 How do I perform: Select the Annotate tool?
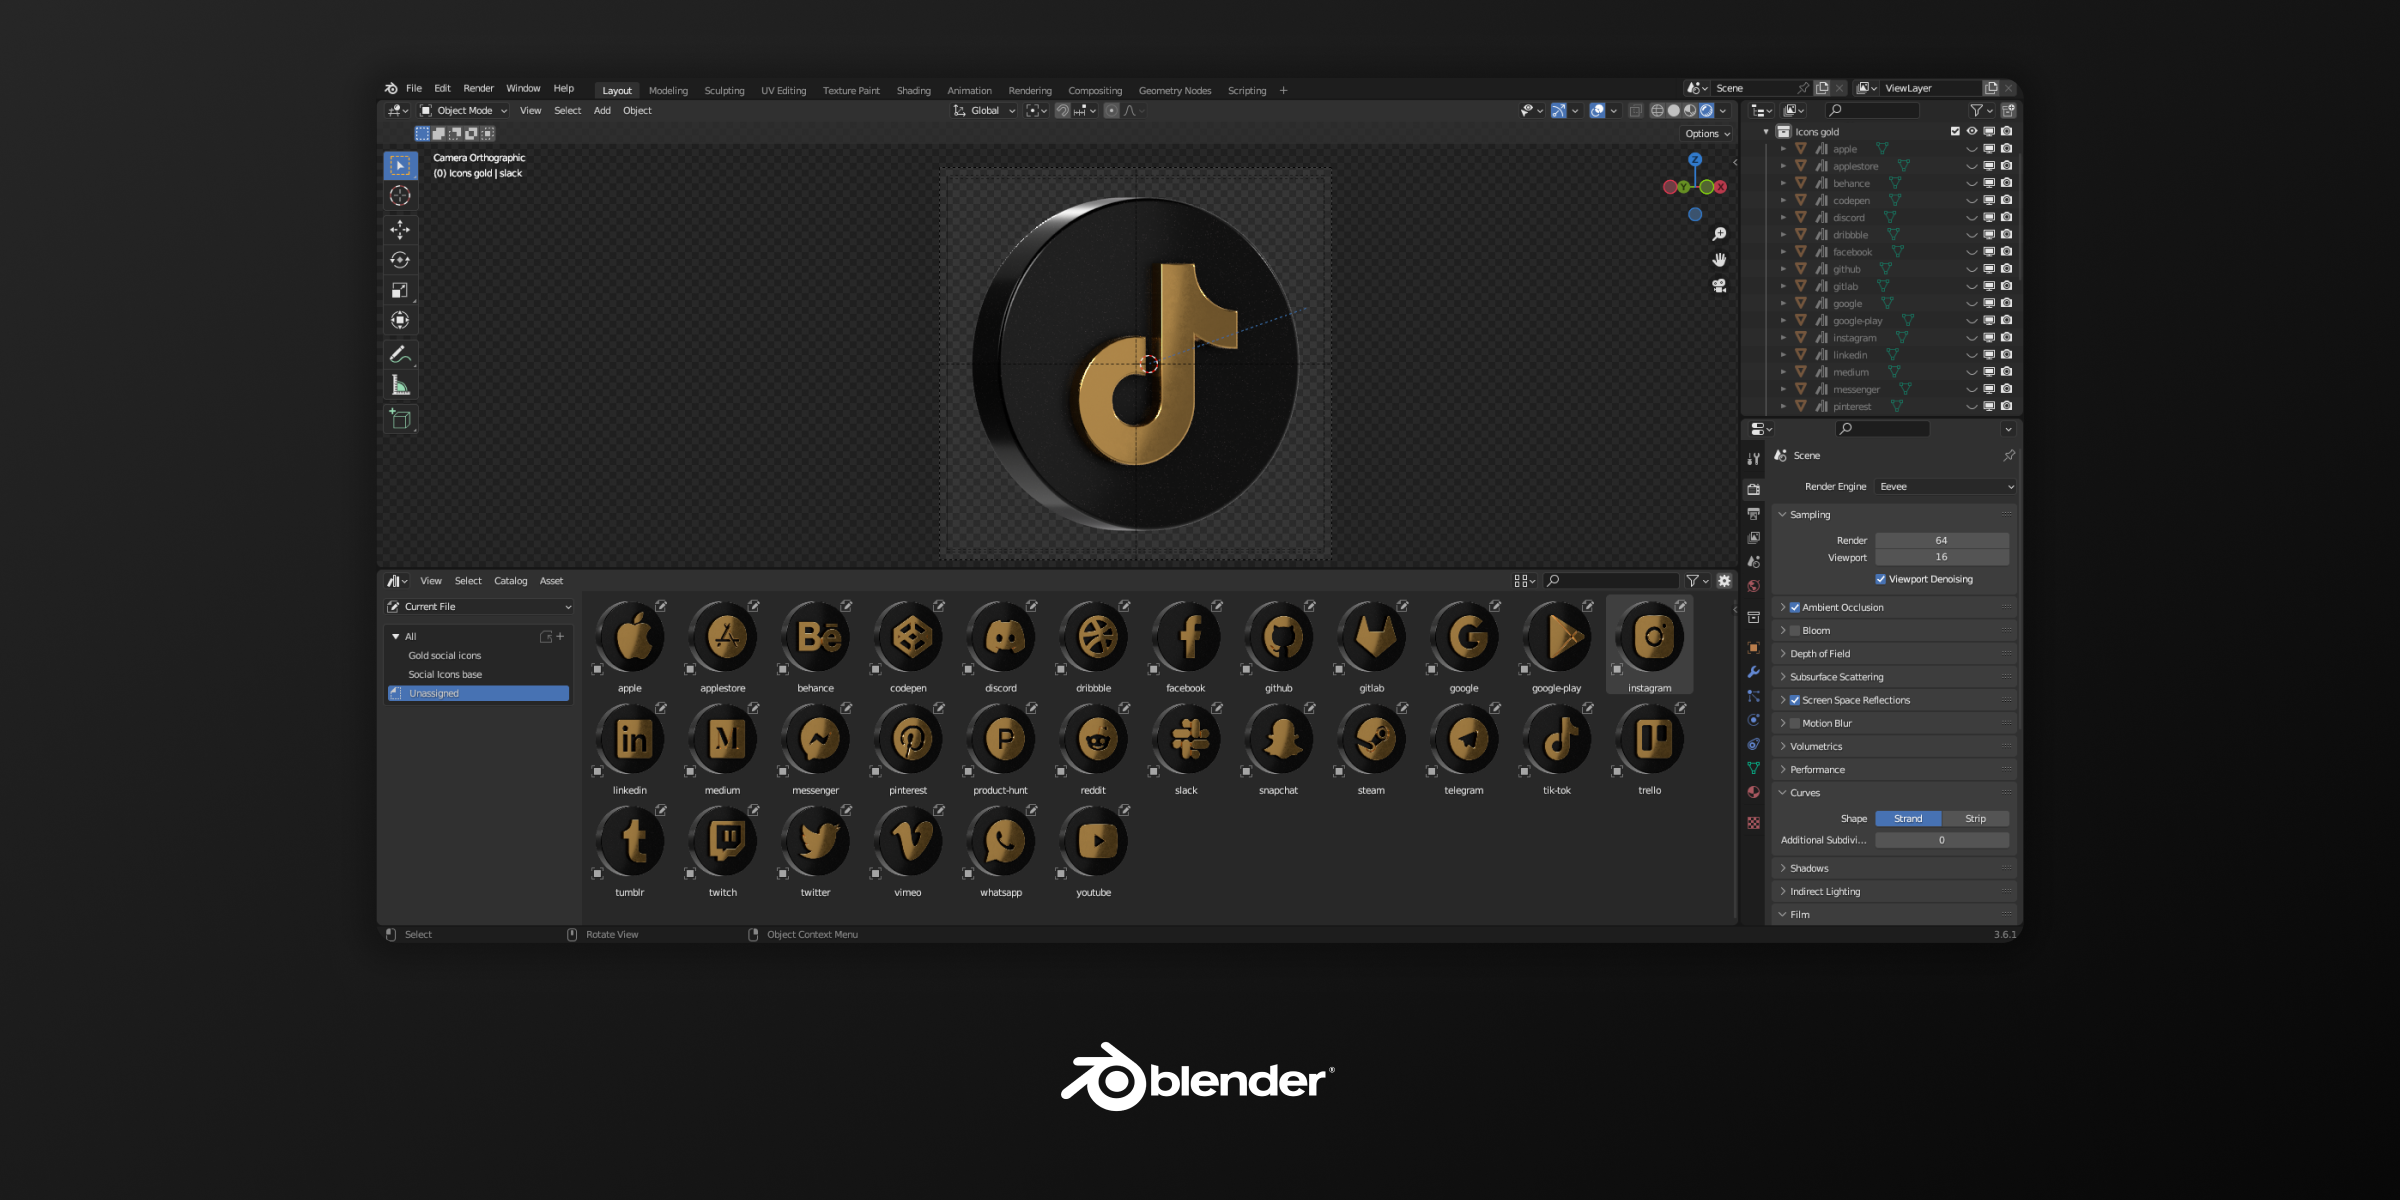[400, 354]
